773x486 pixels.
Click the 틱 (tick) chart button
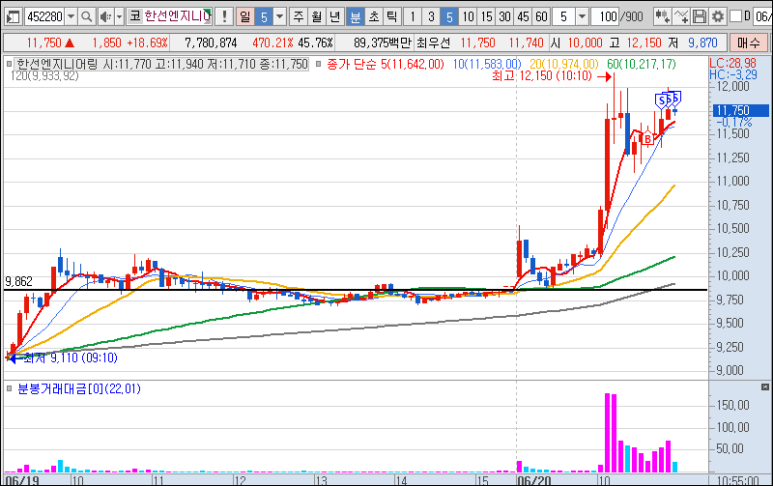[391, 17]
